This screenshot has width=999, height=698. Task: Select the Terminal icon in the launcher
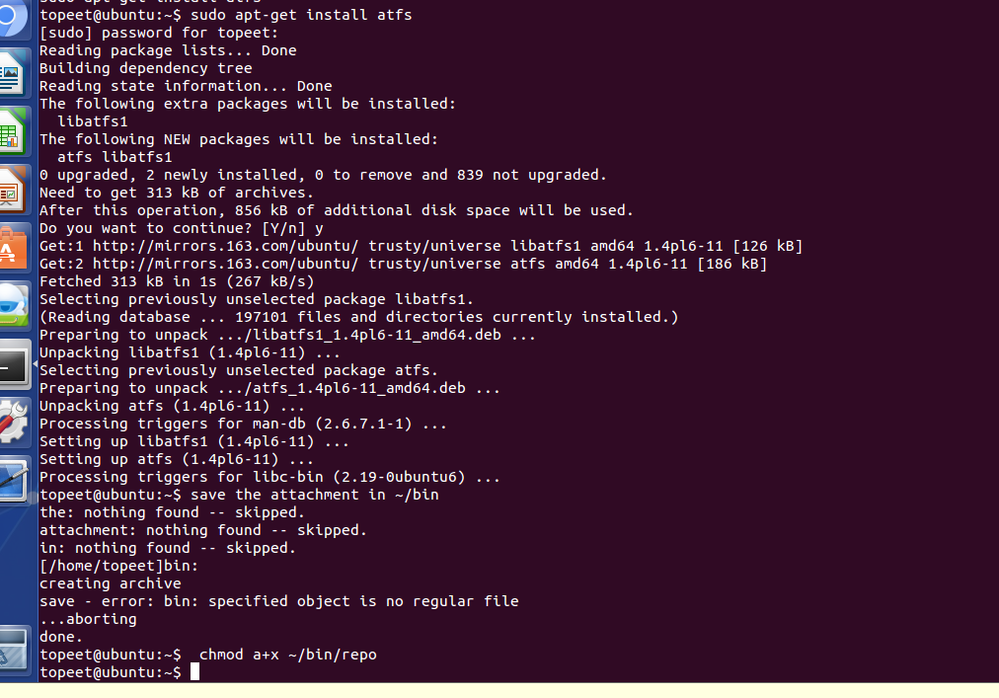14,367
